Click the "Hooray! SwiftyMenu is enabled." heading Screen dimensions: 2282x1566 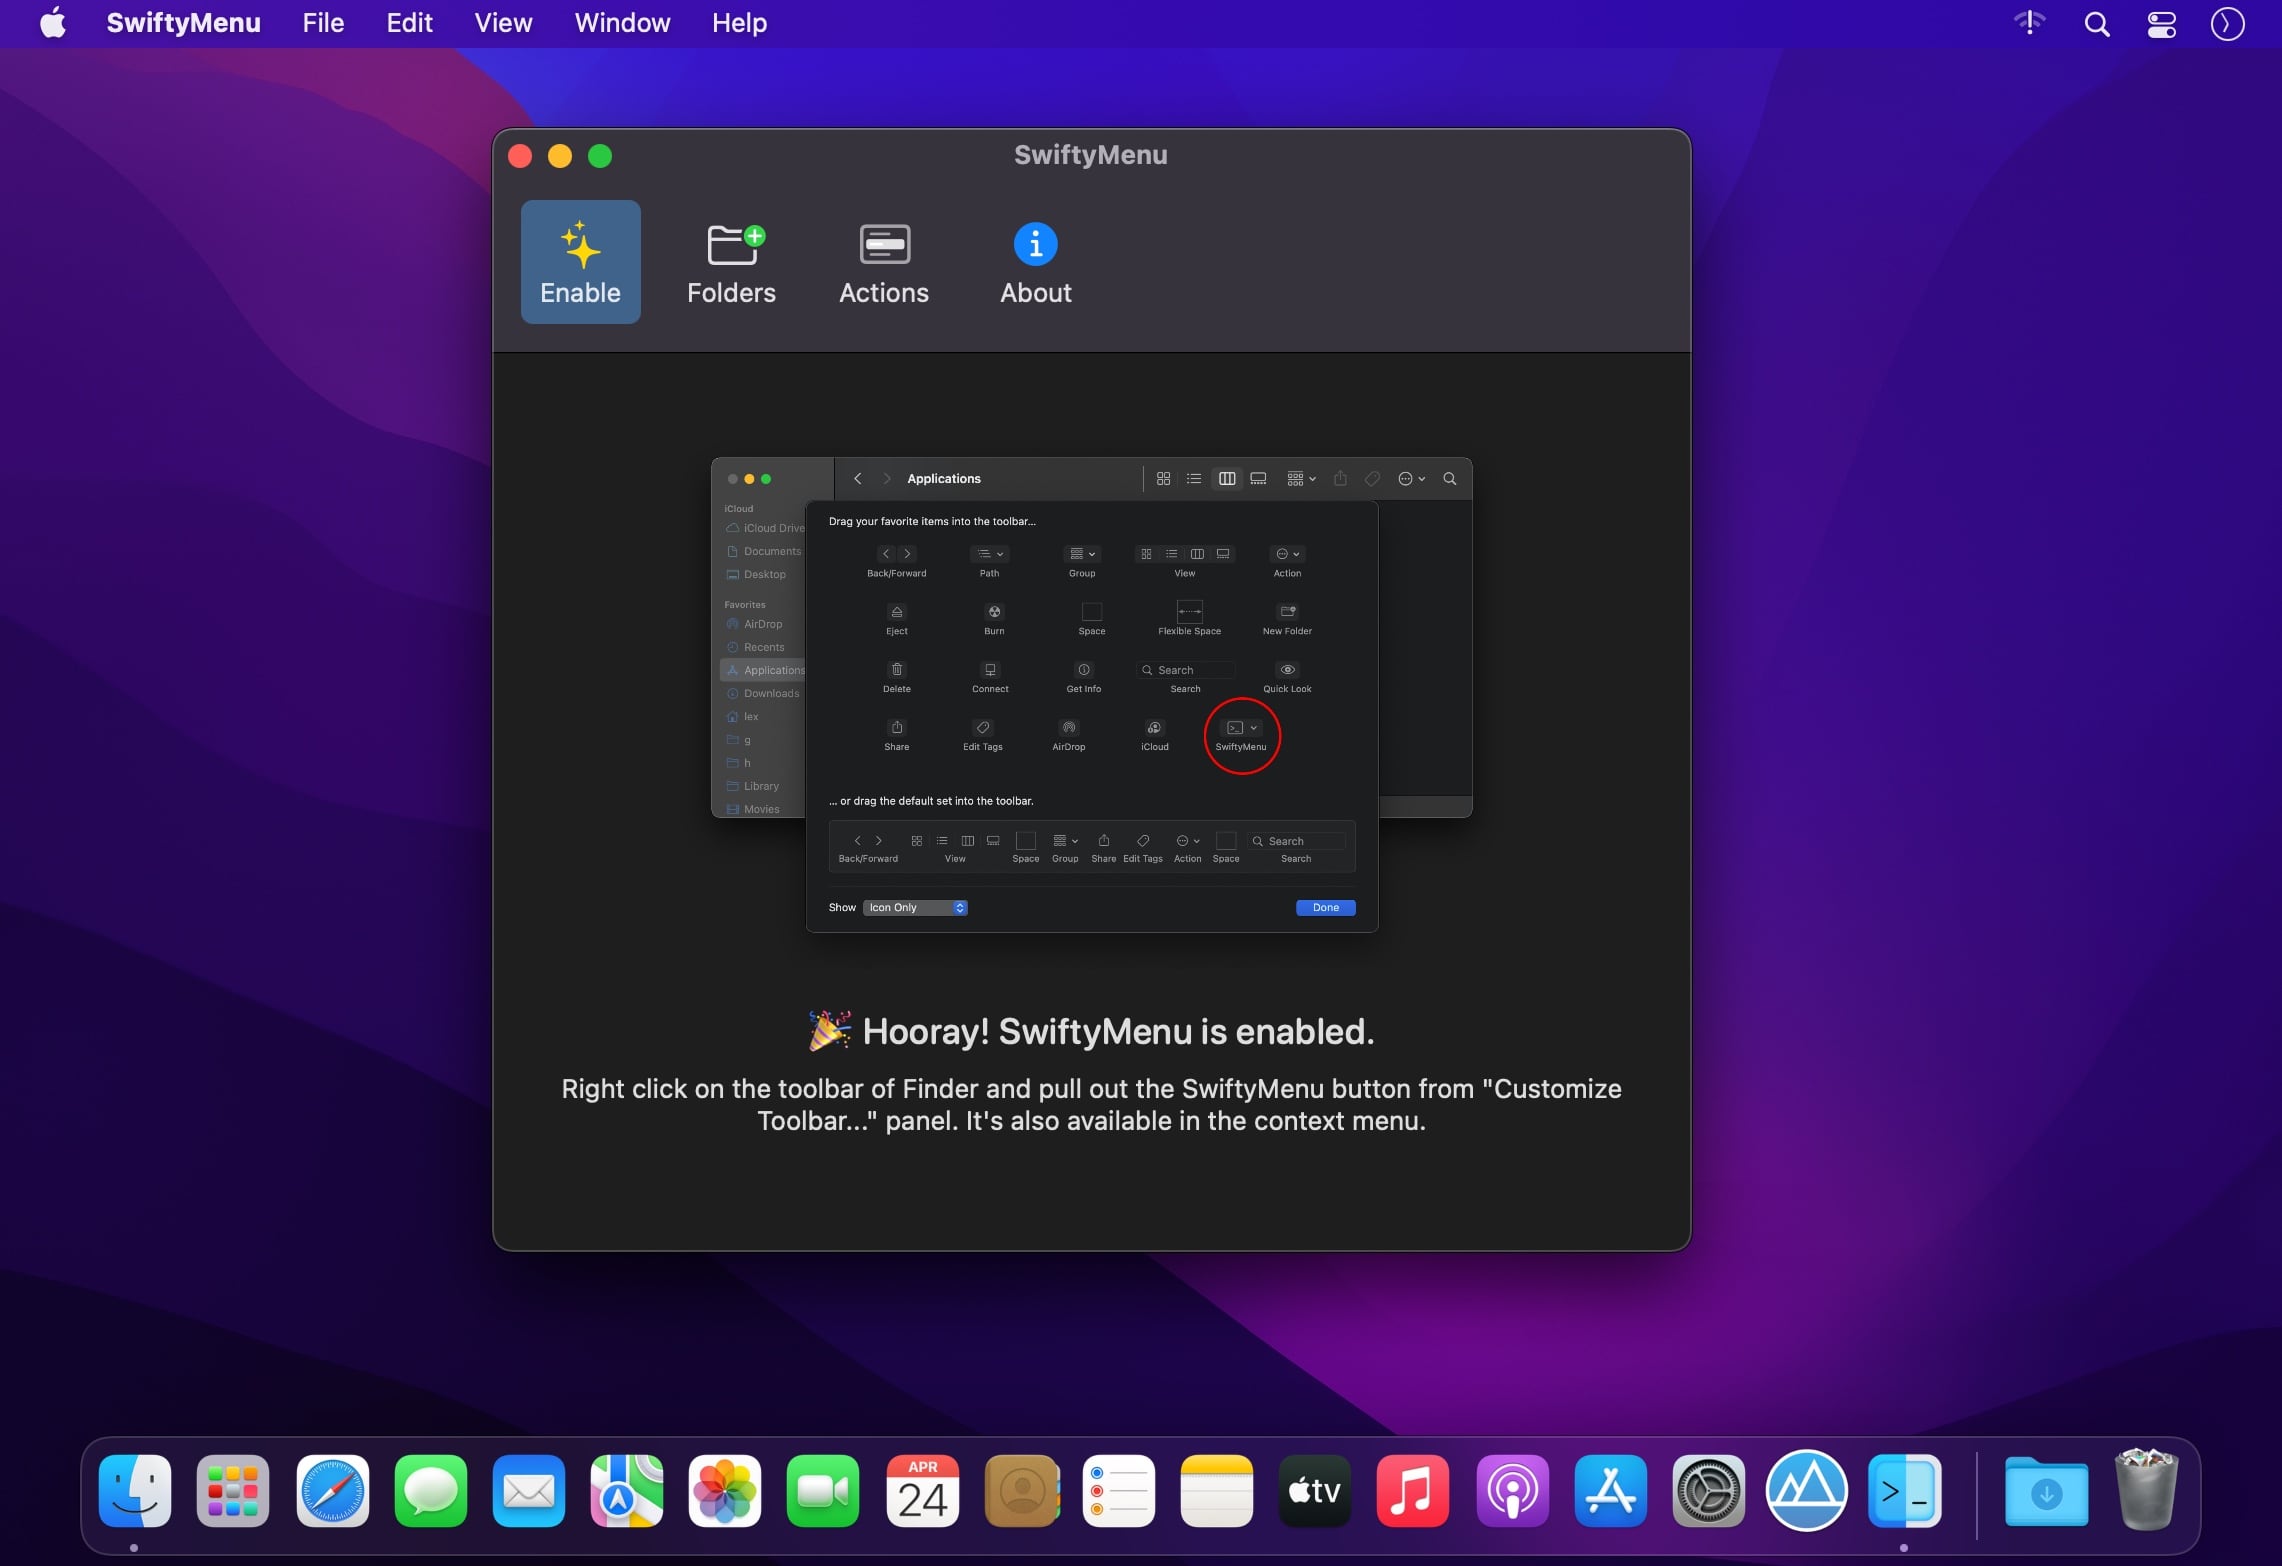pyautogui.click(x=1091, y=1031)
